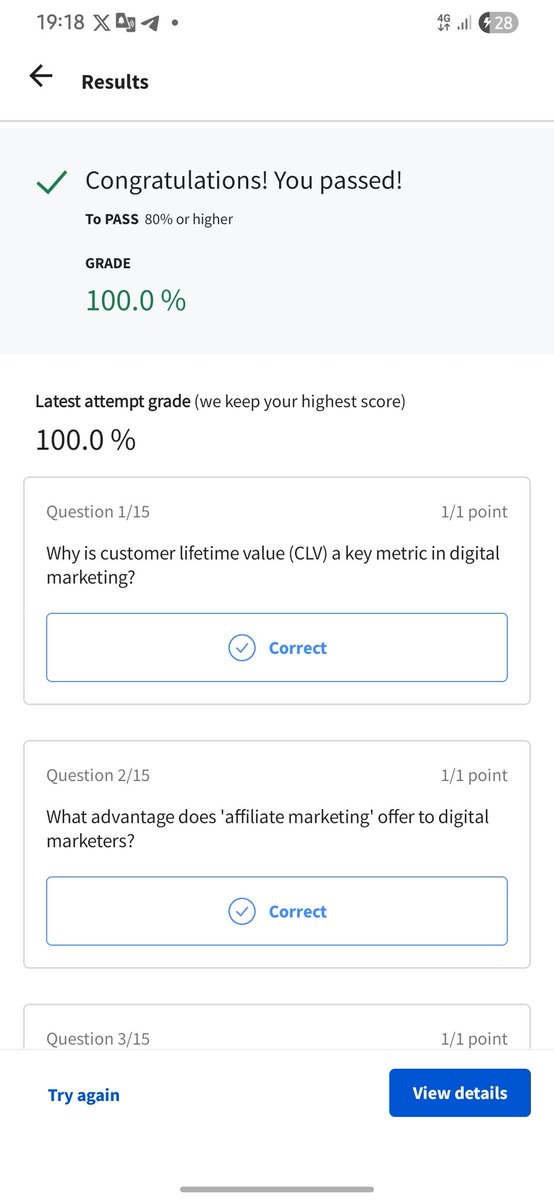Tap the Question 3/15 card header

click(277, 1039)
